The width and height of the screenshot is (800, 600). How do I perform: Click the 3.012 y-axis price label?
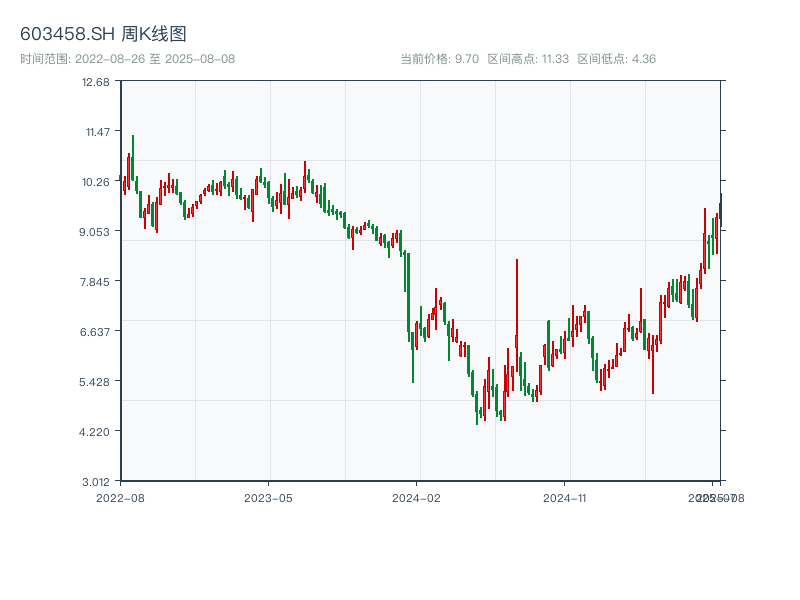96,481
